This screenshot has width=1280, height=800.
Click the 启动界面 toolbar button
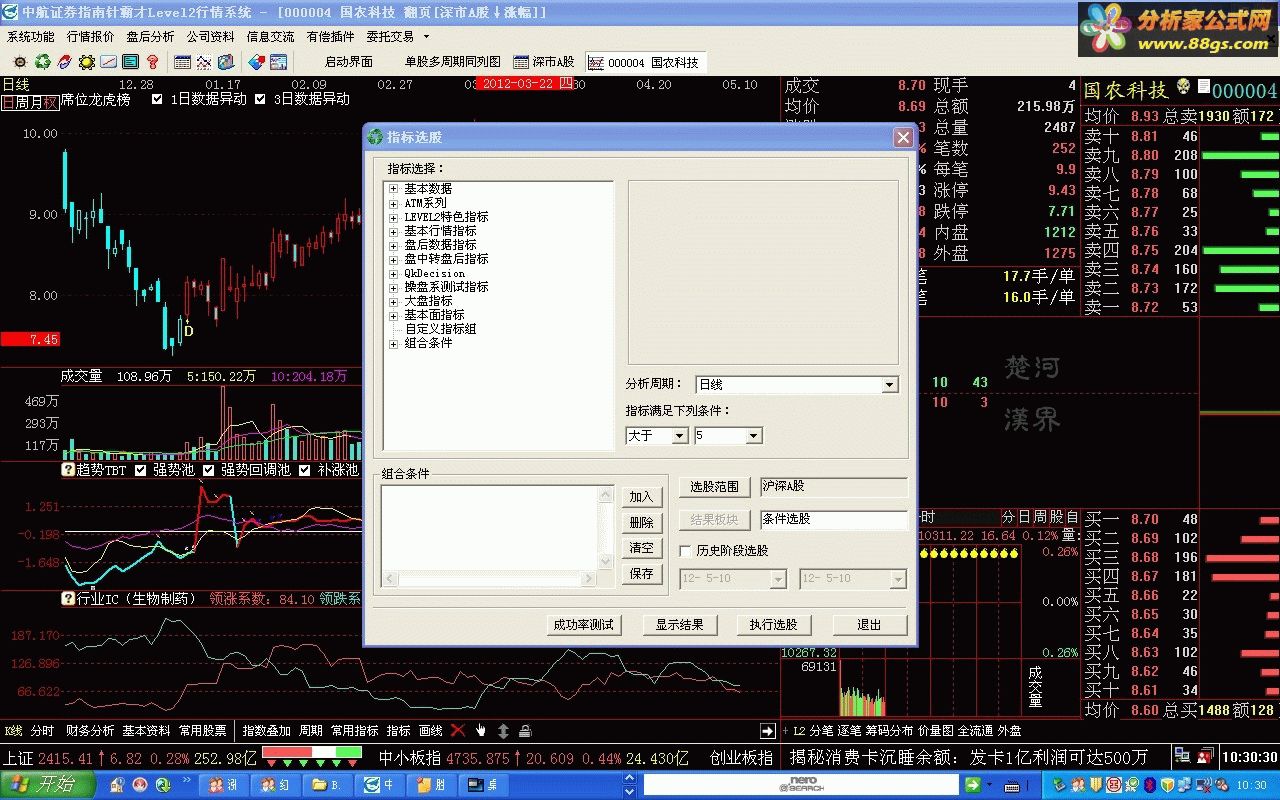[349, 62]
